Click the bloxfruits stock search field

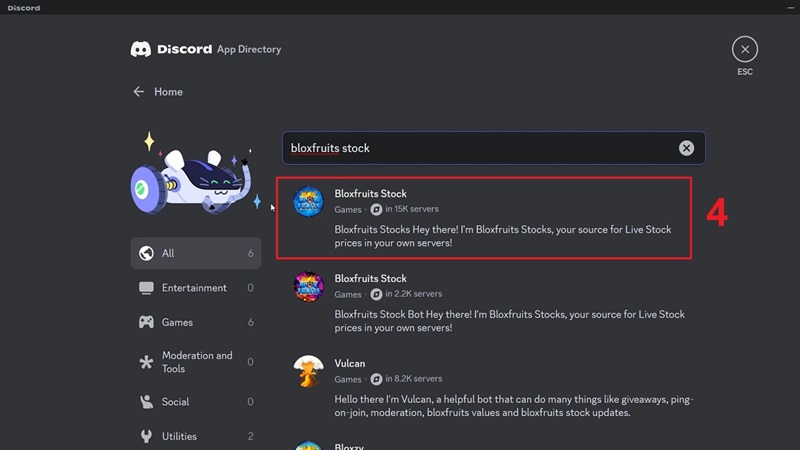(x=480, y=148)
